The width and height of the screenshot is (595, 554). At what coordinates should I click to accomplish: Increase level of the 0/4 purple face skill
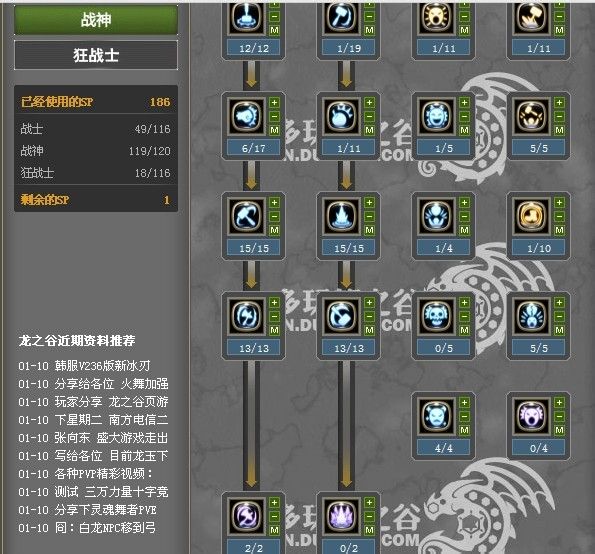[559, 402]
